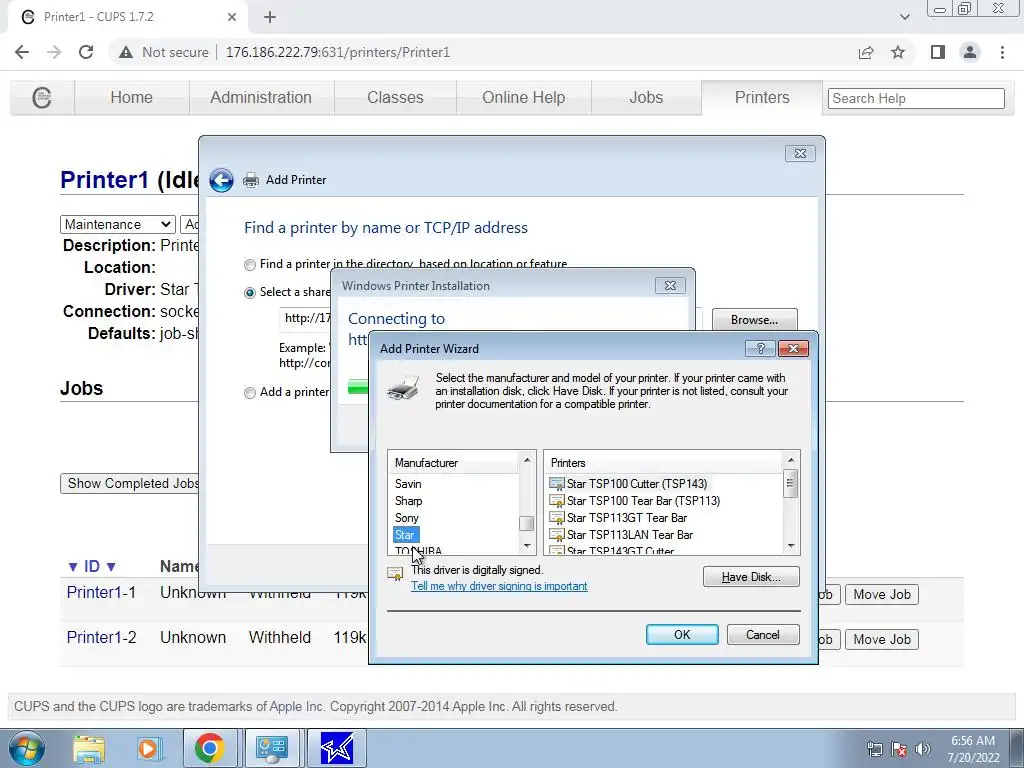This screenshot has width=1024, height=768.
Task: Click Show Completed Jobs button
Action: pyautogui.click(x=130, y=483)
